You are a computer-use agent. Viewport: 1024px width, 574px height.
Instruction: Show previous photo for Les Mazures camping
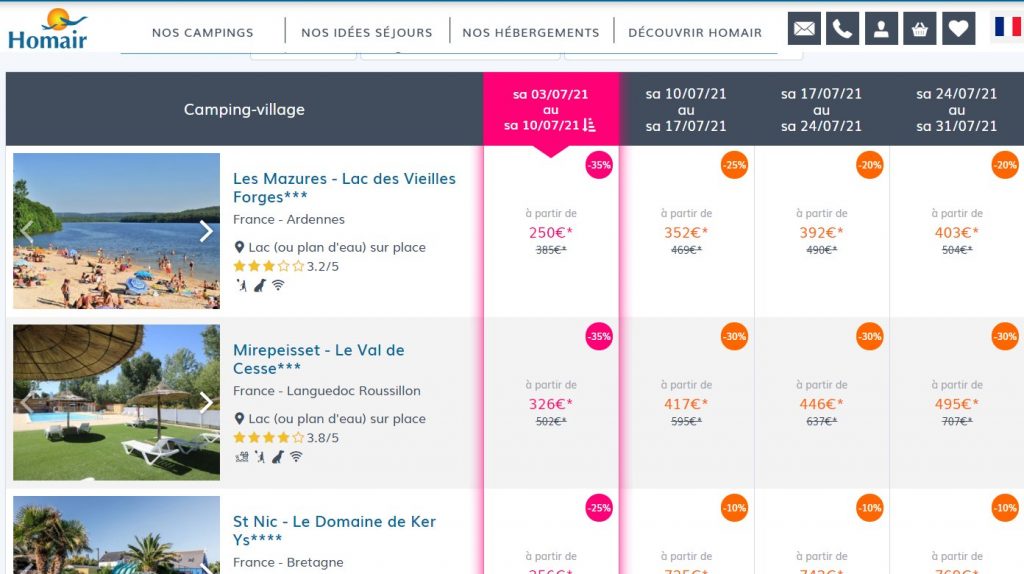click(x=27, y=231)
